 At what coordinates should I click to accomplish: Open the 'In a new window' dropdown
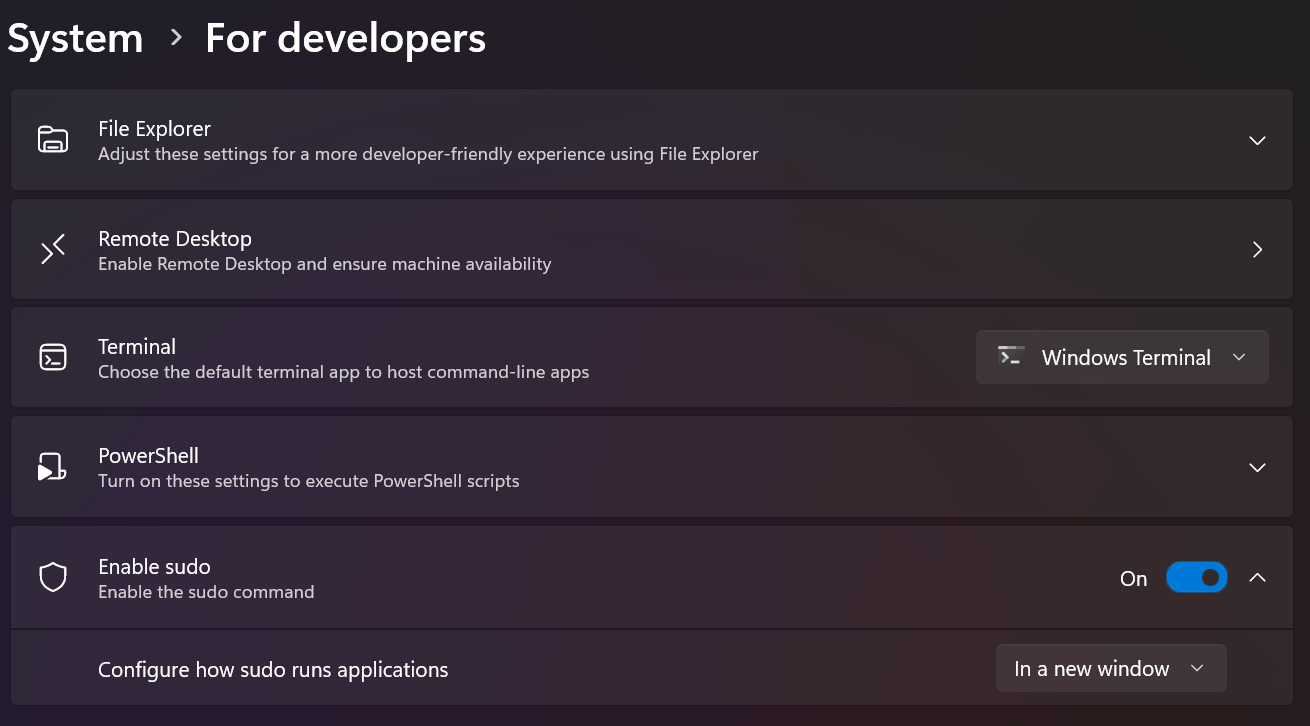tap(1111, 668)
